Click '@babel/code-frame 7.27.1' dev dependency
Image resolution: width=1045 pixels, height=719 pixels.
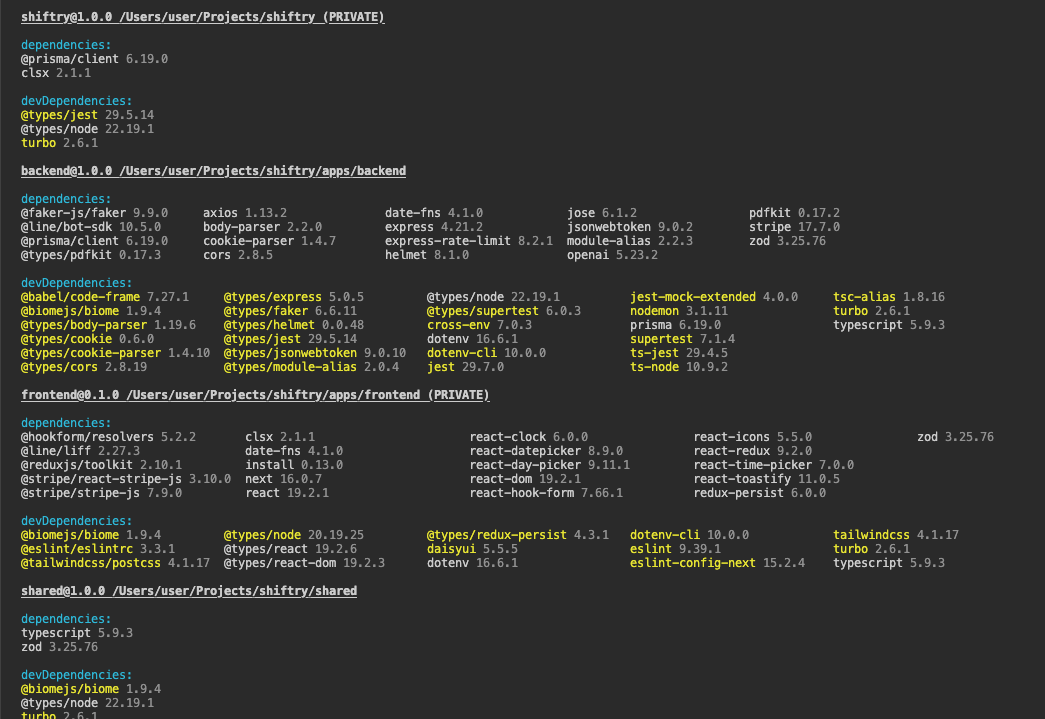pyautogui.click(x=105, y=297)
